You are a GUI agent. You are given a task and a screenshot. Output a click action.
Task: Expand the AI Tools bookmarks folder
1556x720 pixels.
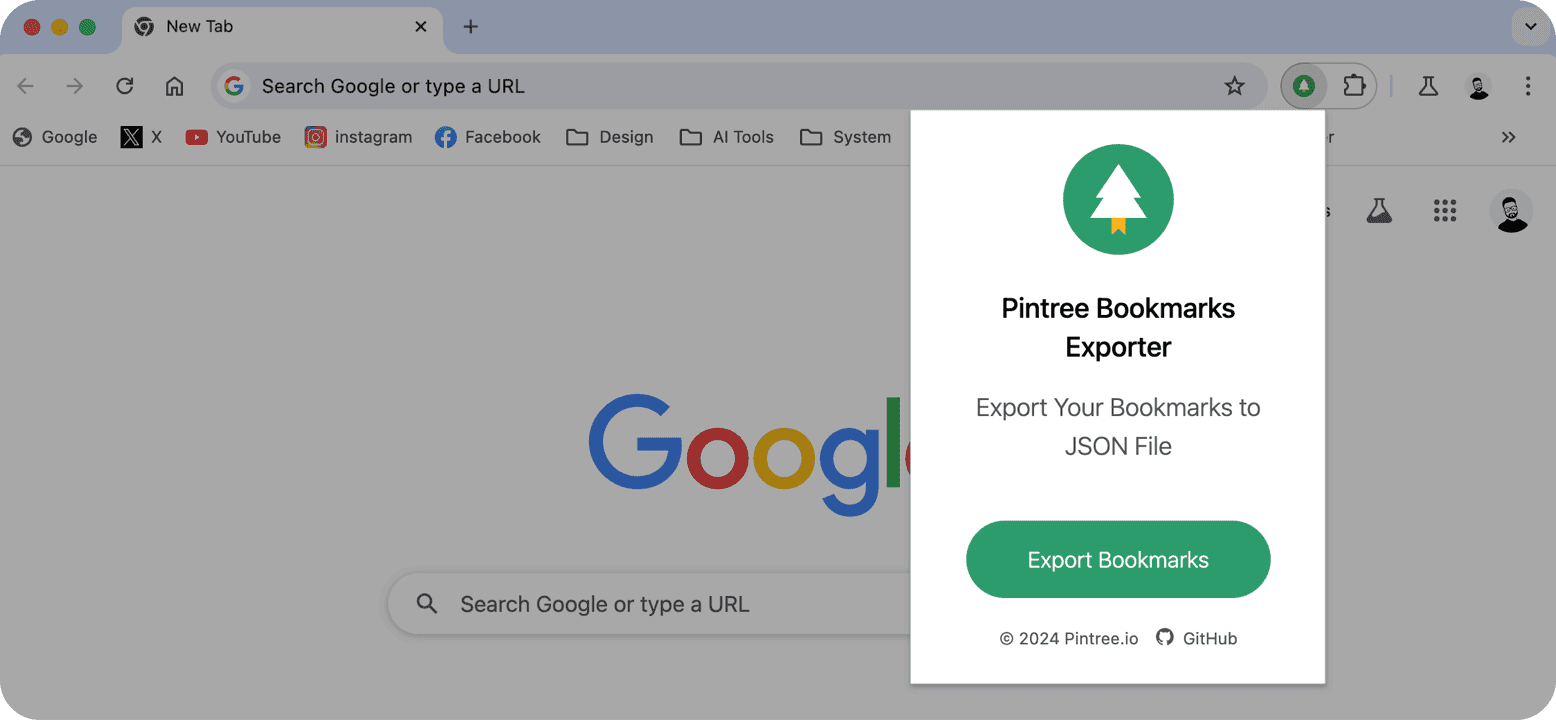tap(727, 137)
